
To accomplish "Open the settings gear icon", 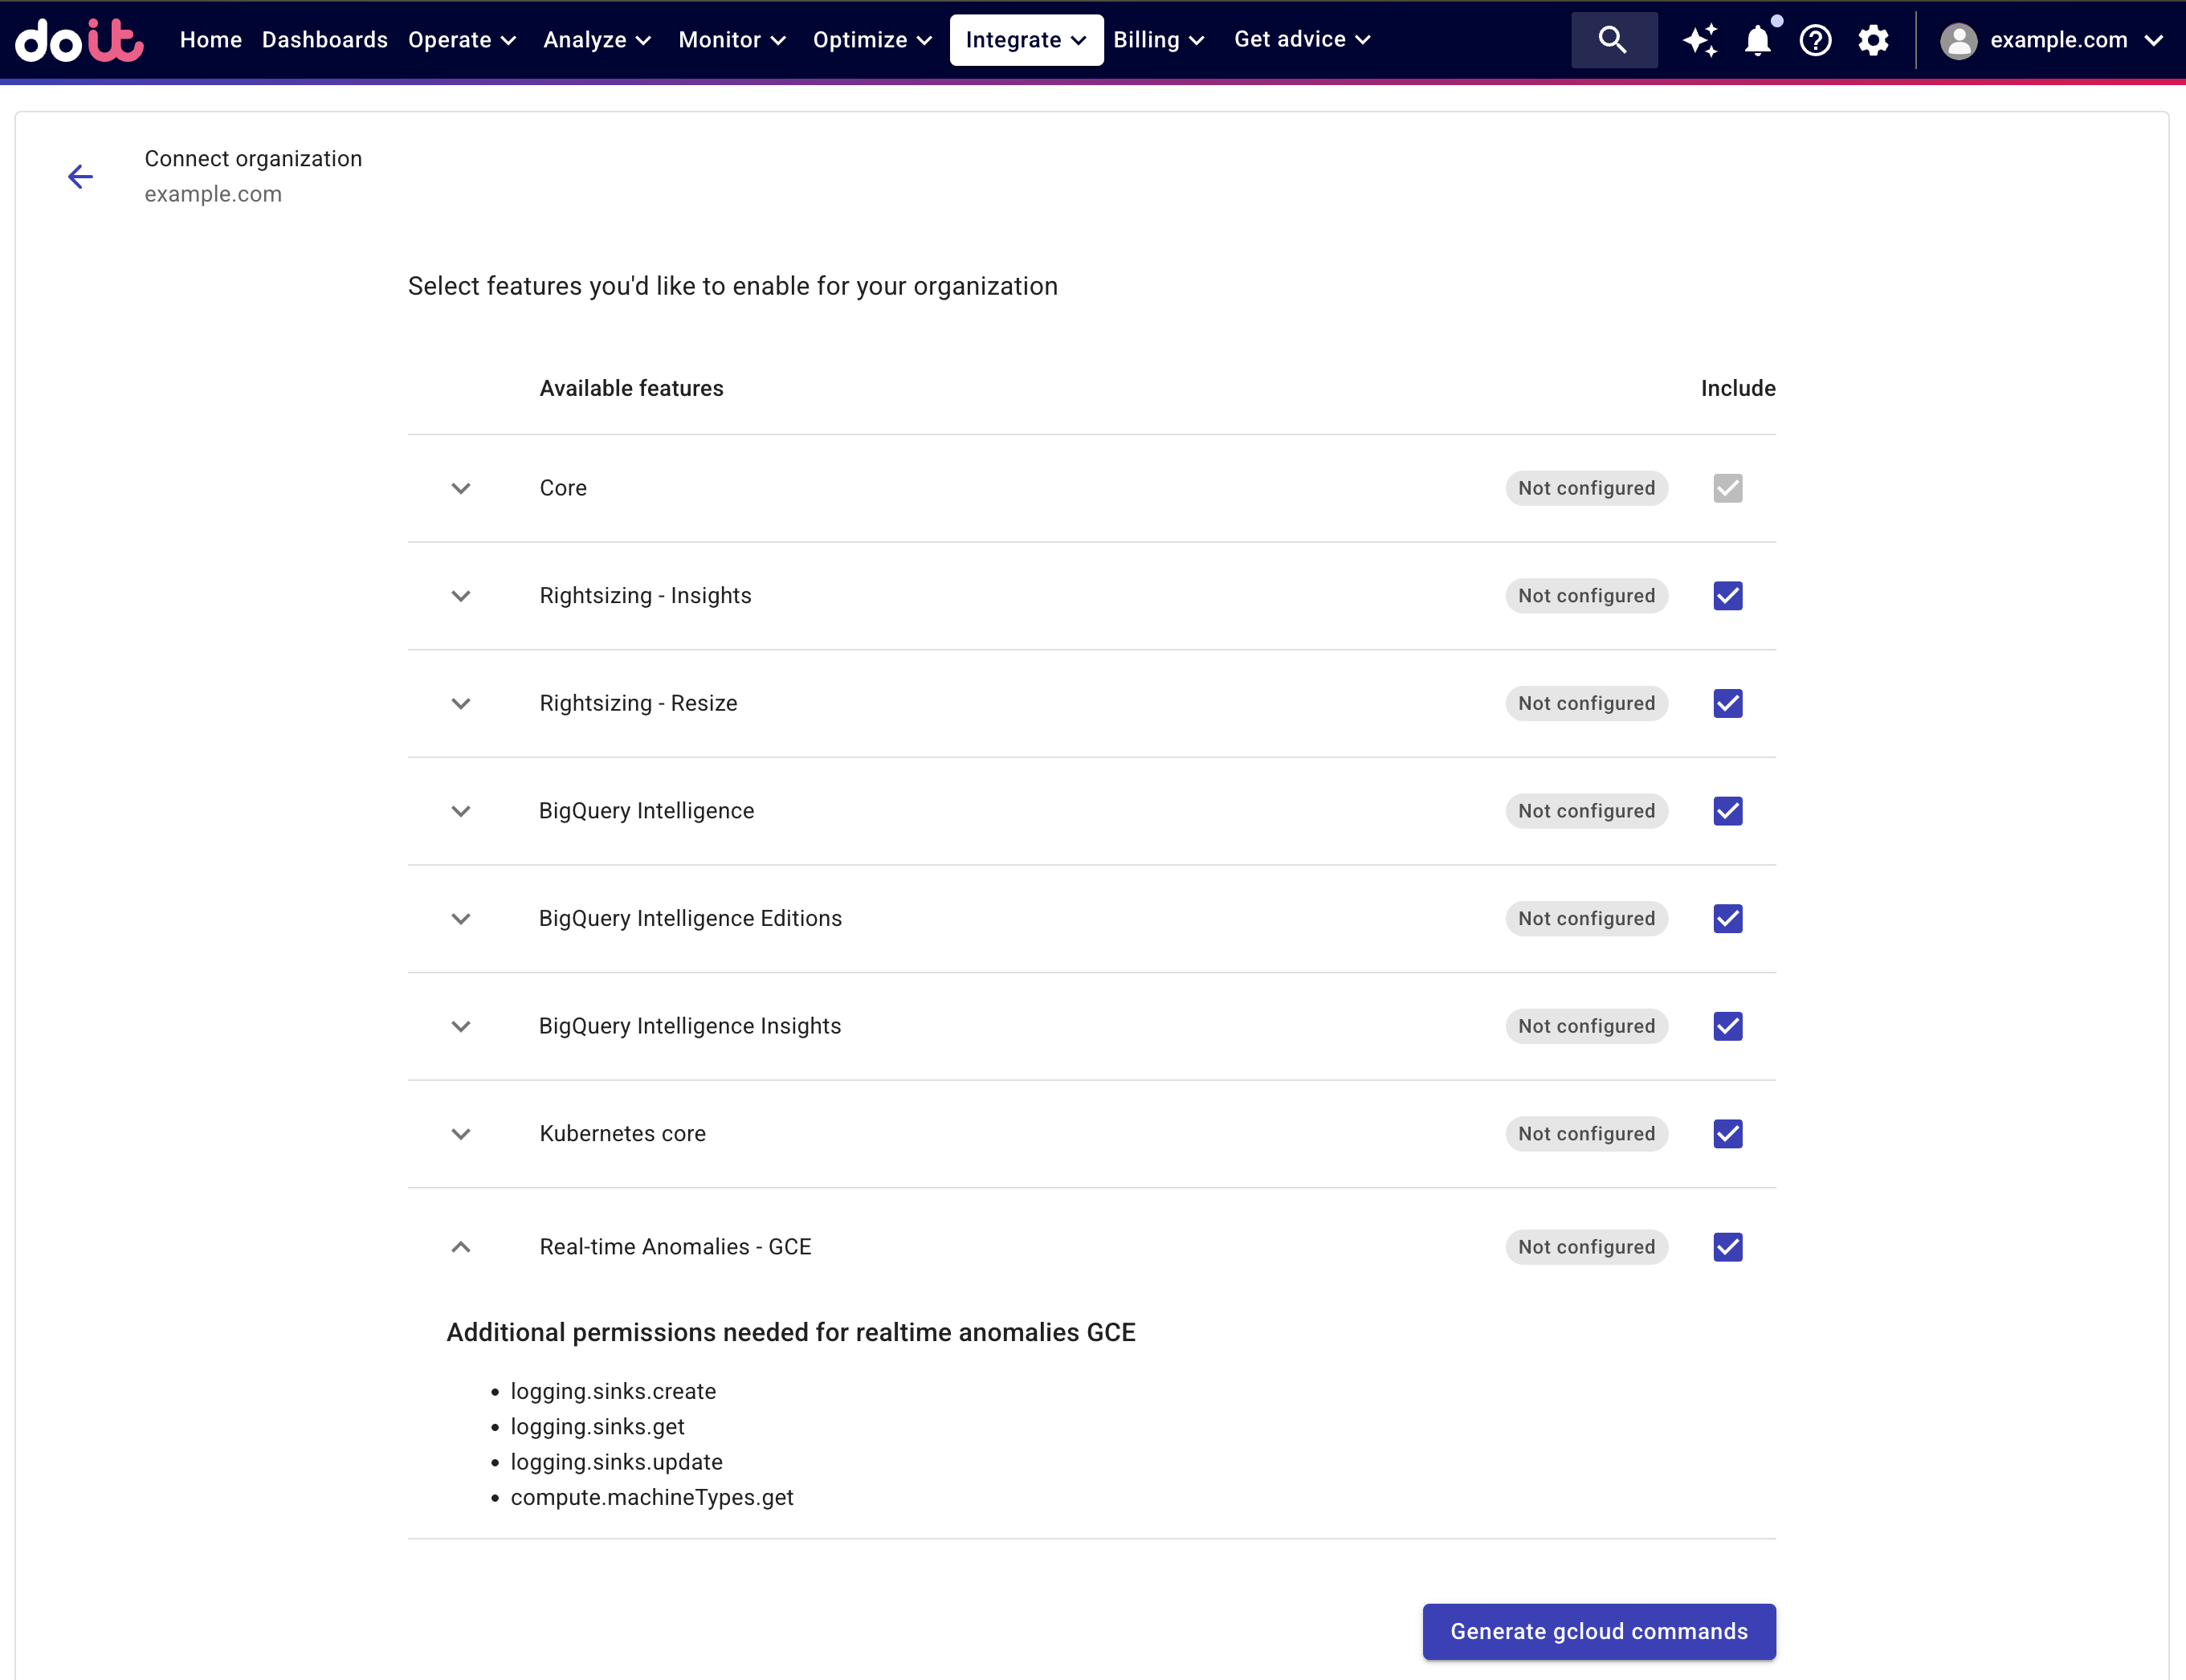I will pyautogui.click(x=1873, y=40).
